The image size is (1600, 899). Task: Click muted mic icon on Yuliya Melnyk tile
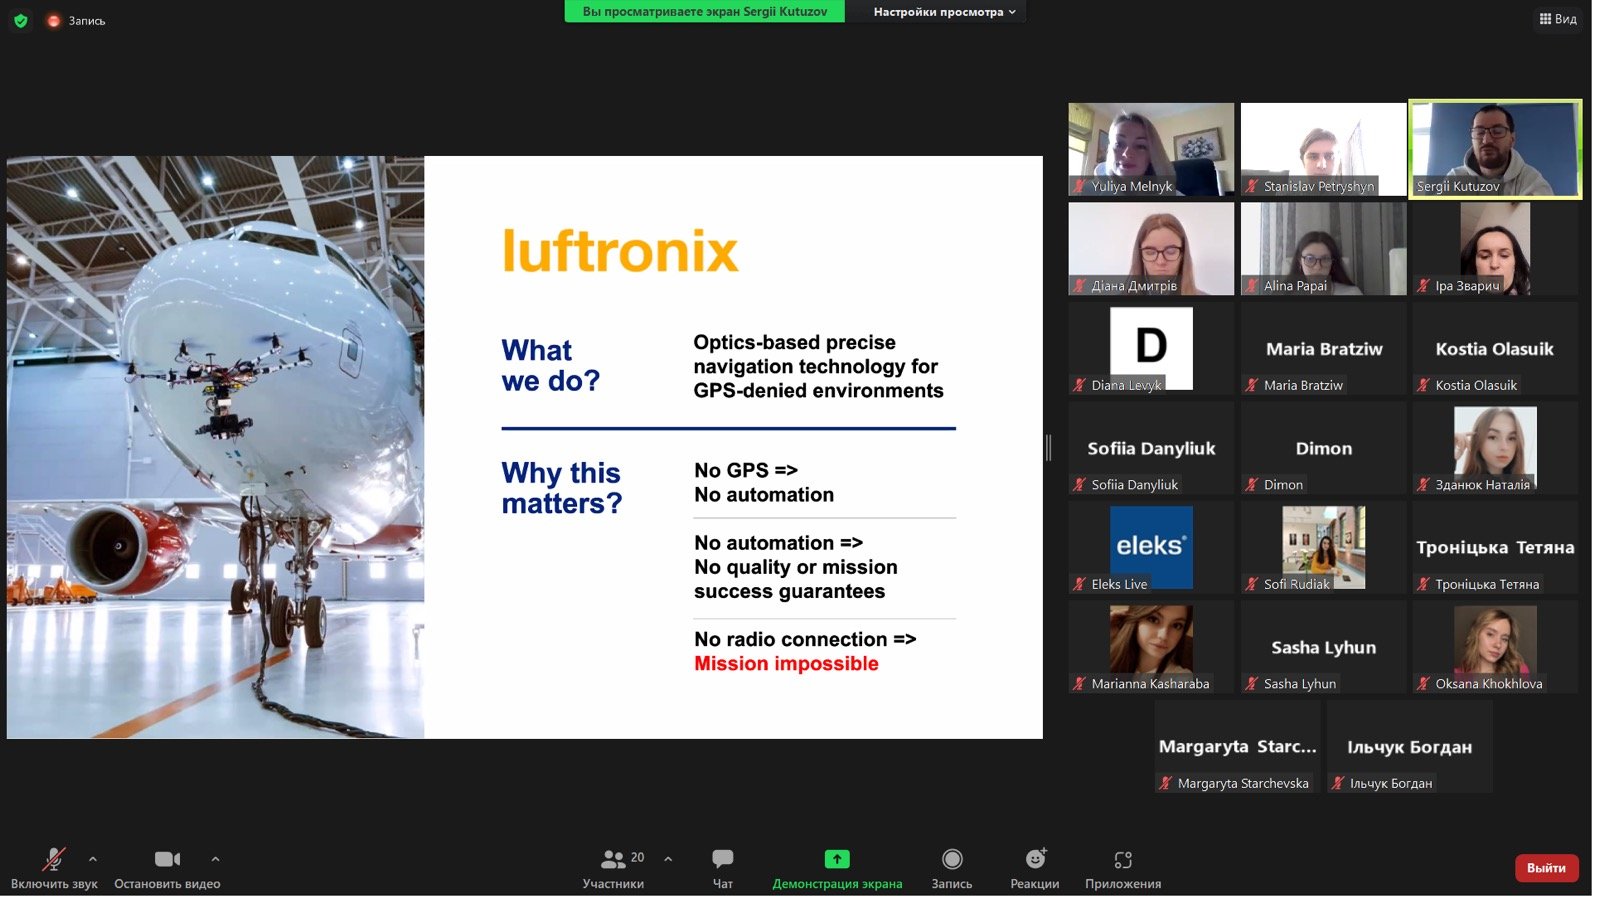[1080, 186]
